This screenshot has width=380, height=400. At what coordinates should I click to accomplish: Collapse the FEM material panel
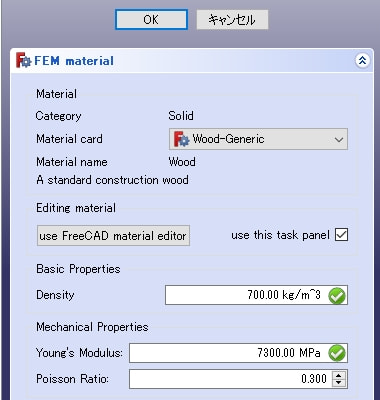(362, 61)
